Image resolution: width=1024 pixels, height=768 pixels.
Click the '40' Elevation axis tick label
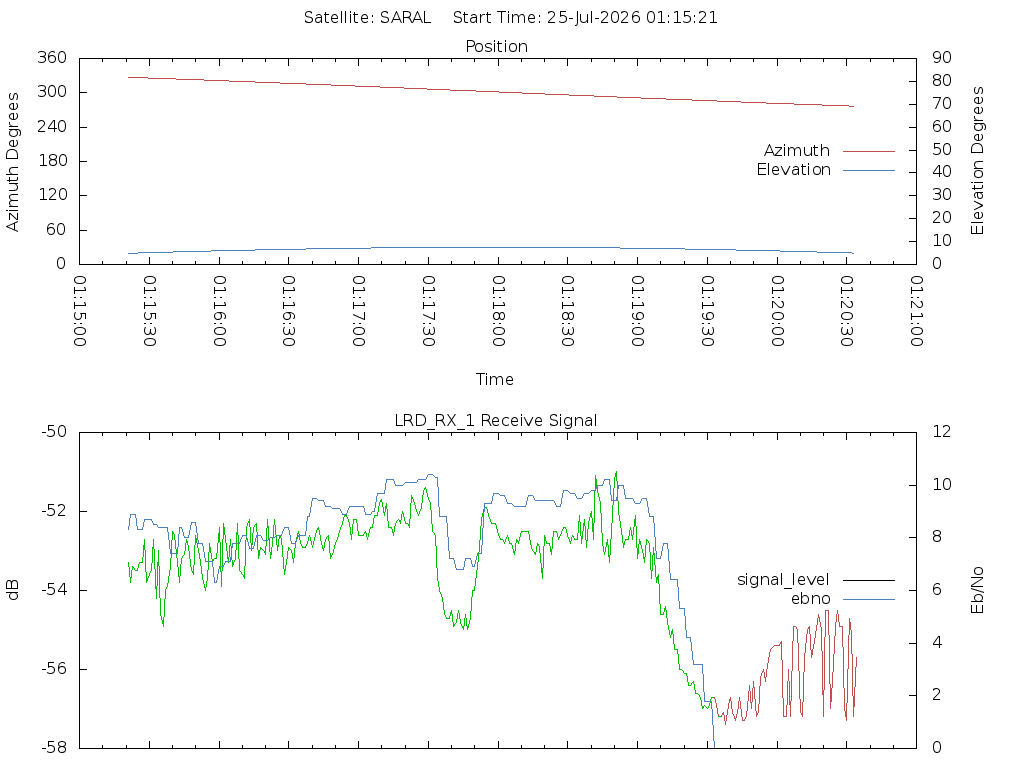point(942,172)
